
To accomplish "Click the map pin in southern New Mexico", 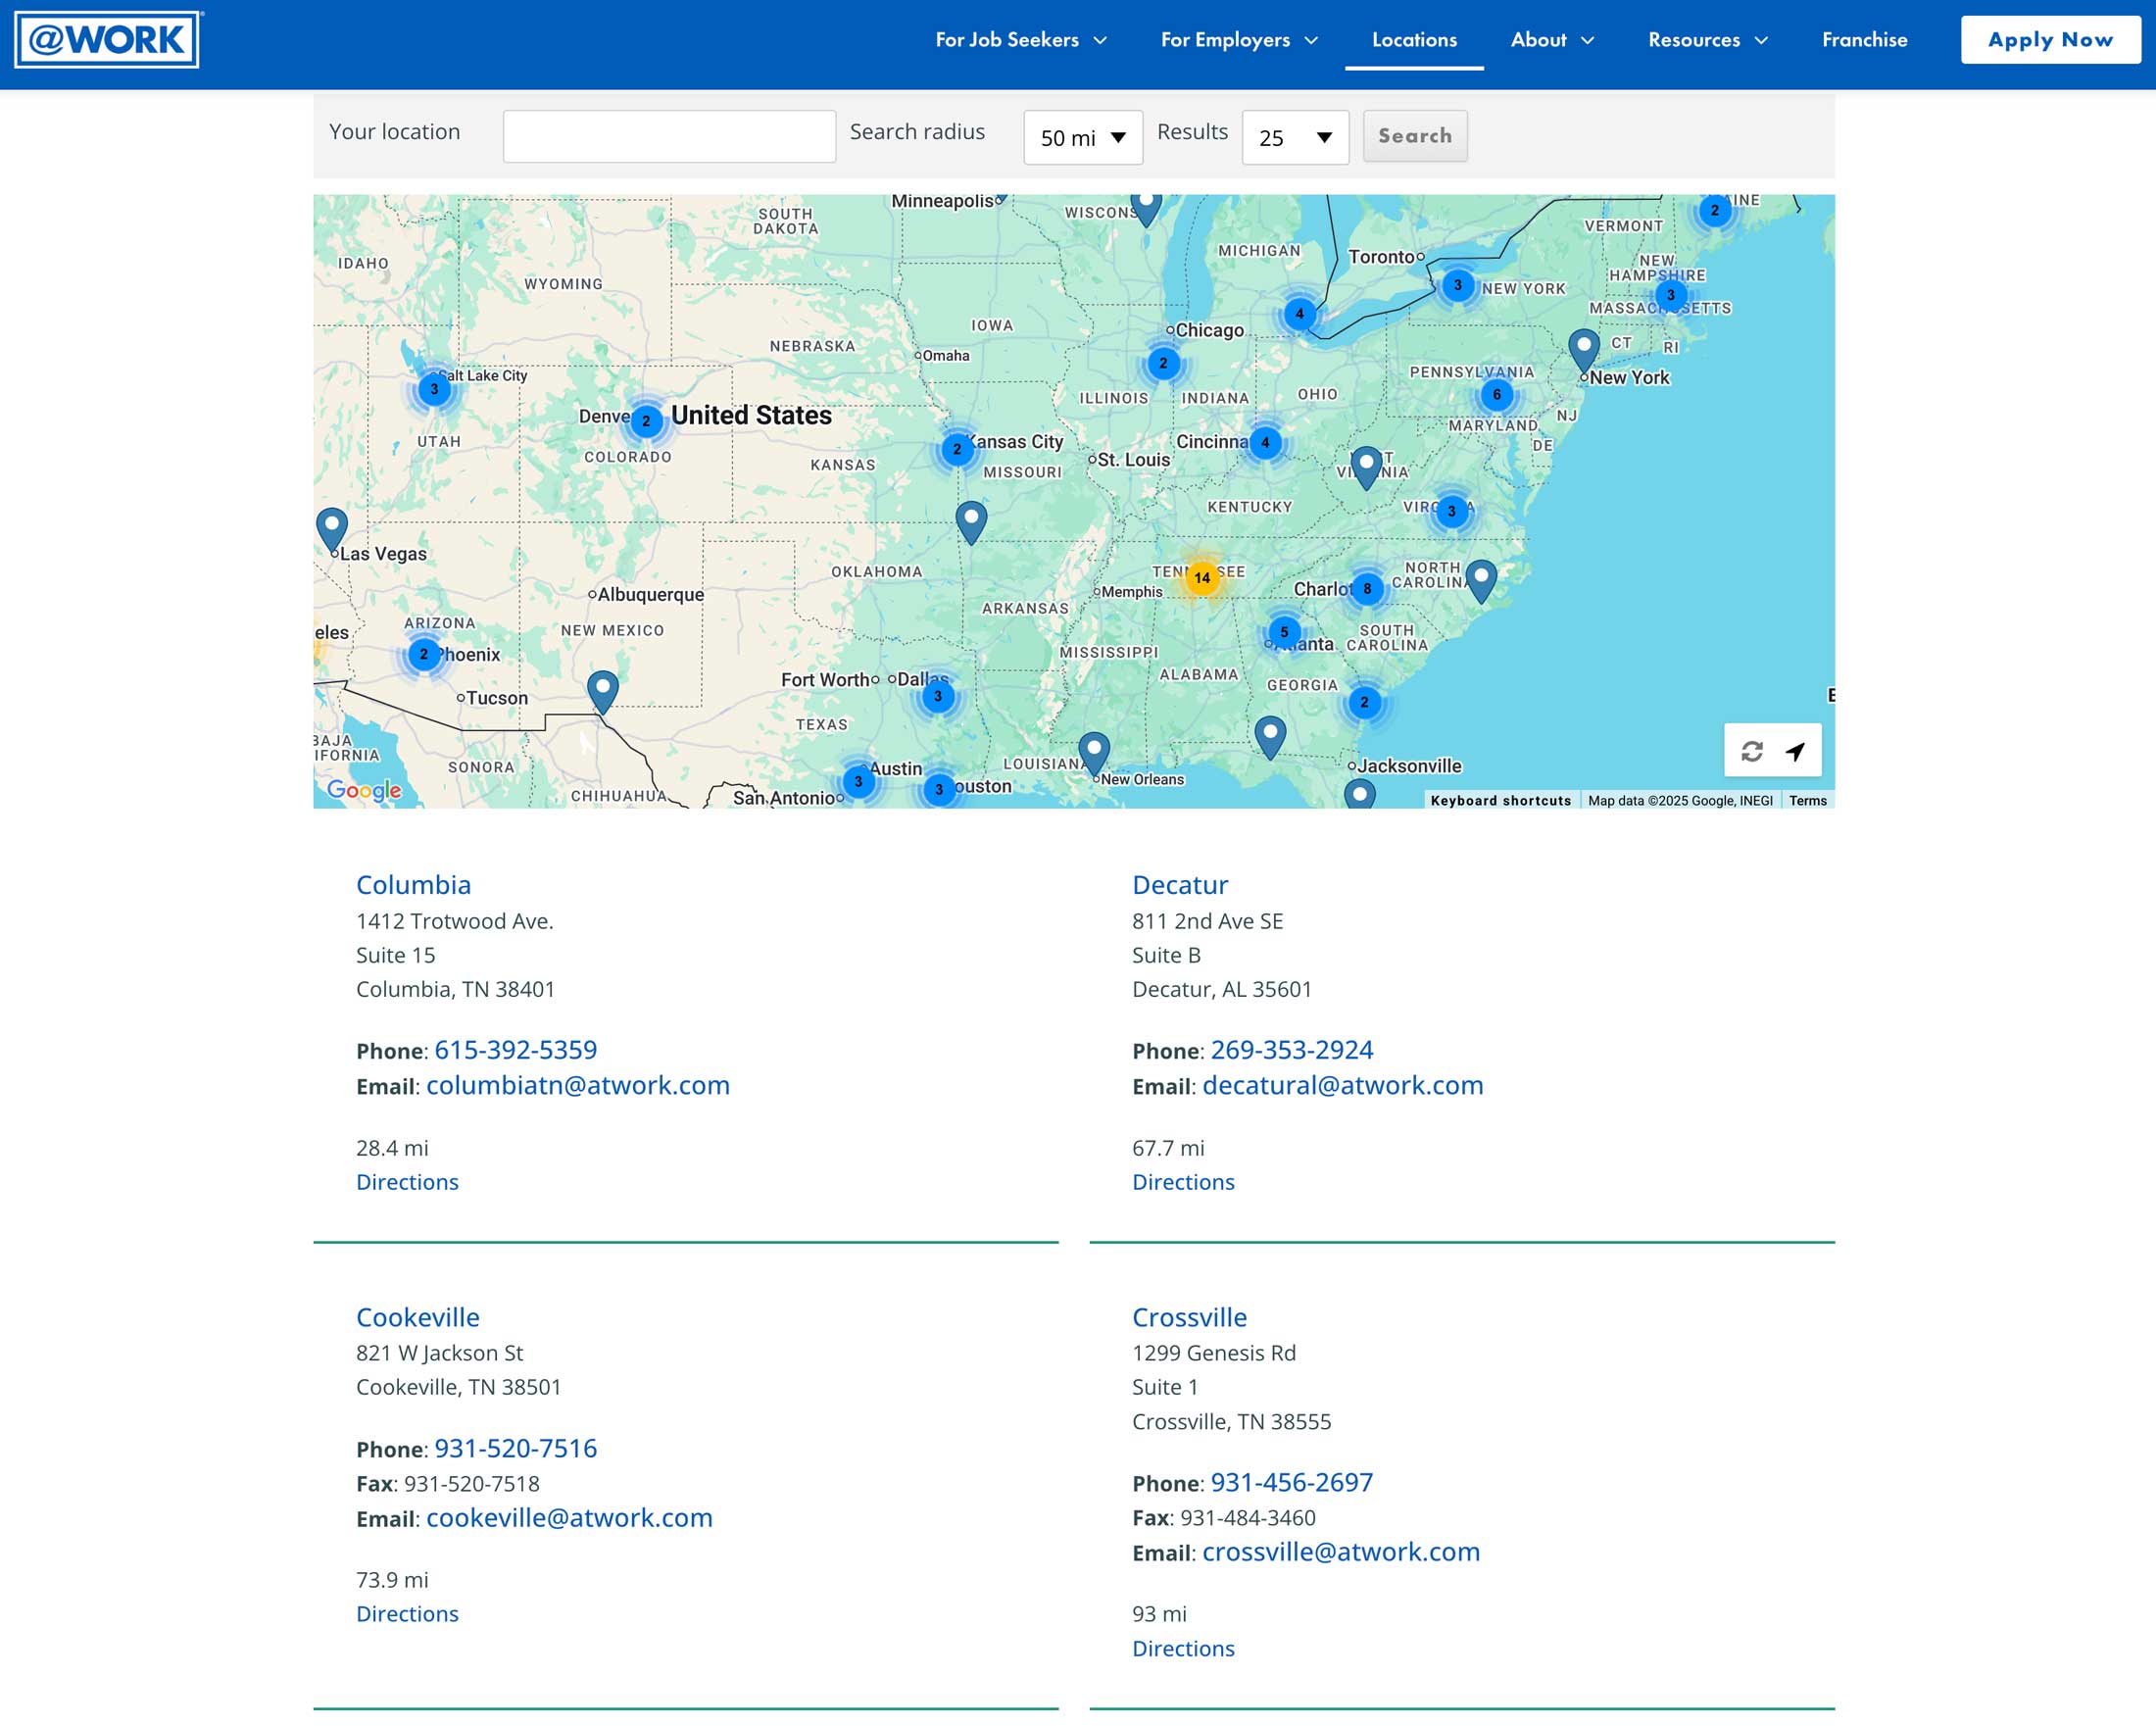I will click(x=602, y=691).
